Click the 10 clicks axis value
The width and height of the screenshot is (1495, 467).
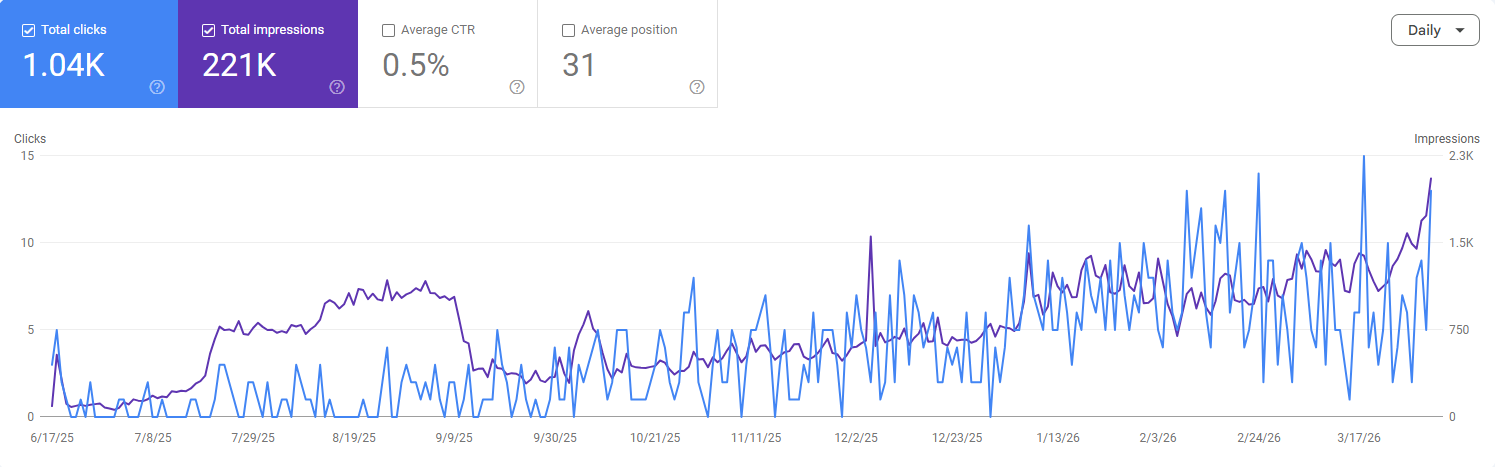27,243
